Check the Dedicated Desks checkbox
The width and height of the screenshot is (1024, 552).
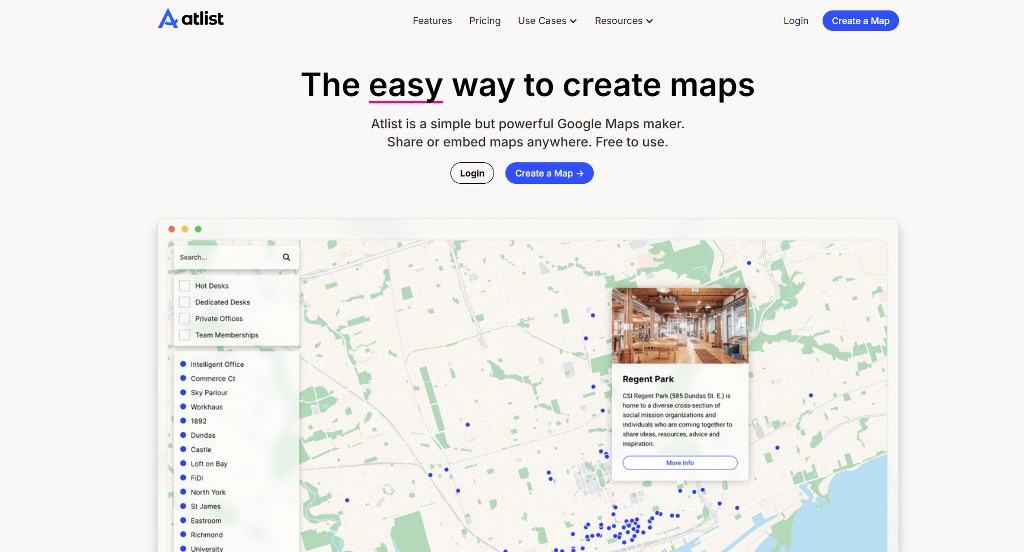pyautogui.click(x=185, y=302)
